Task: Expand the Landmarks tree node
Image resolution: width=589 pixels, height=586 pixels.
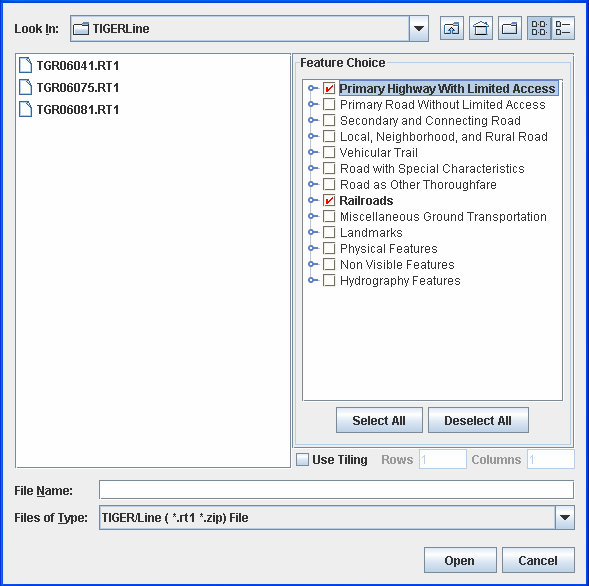Action: tap(312, 233)
